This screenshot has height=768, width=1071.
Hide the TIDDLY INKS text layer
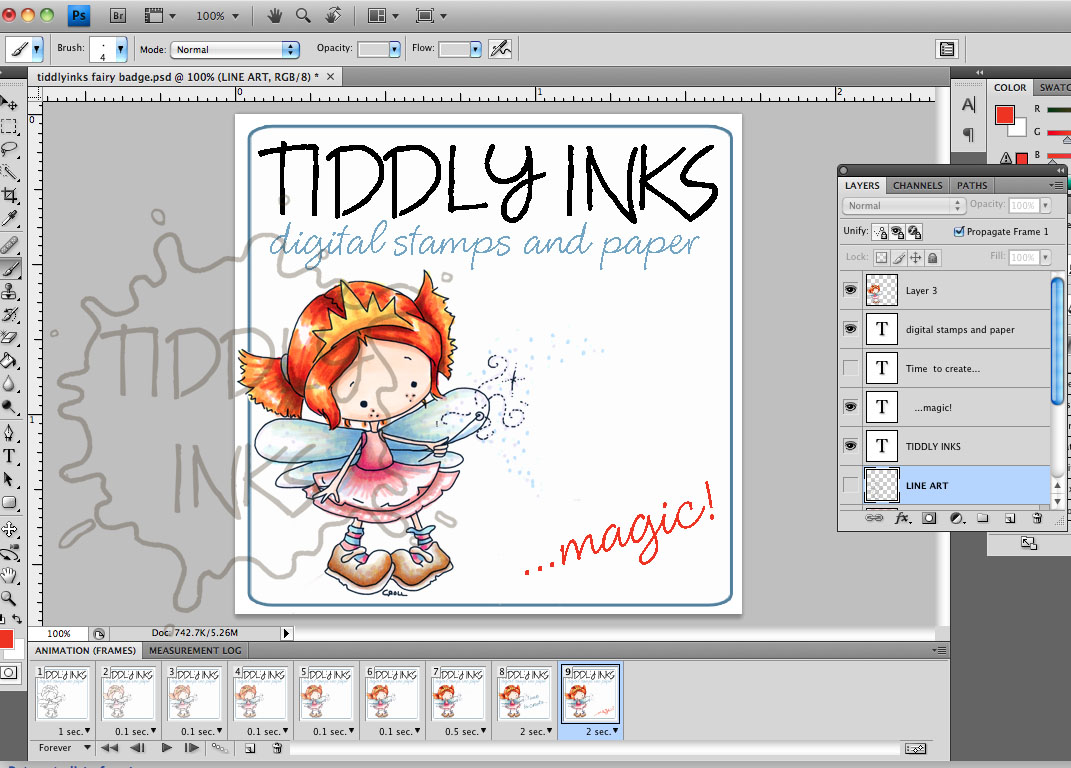850,445
